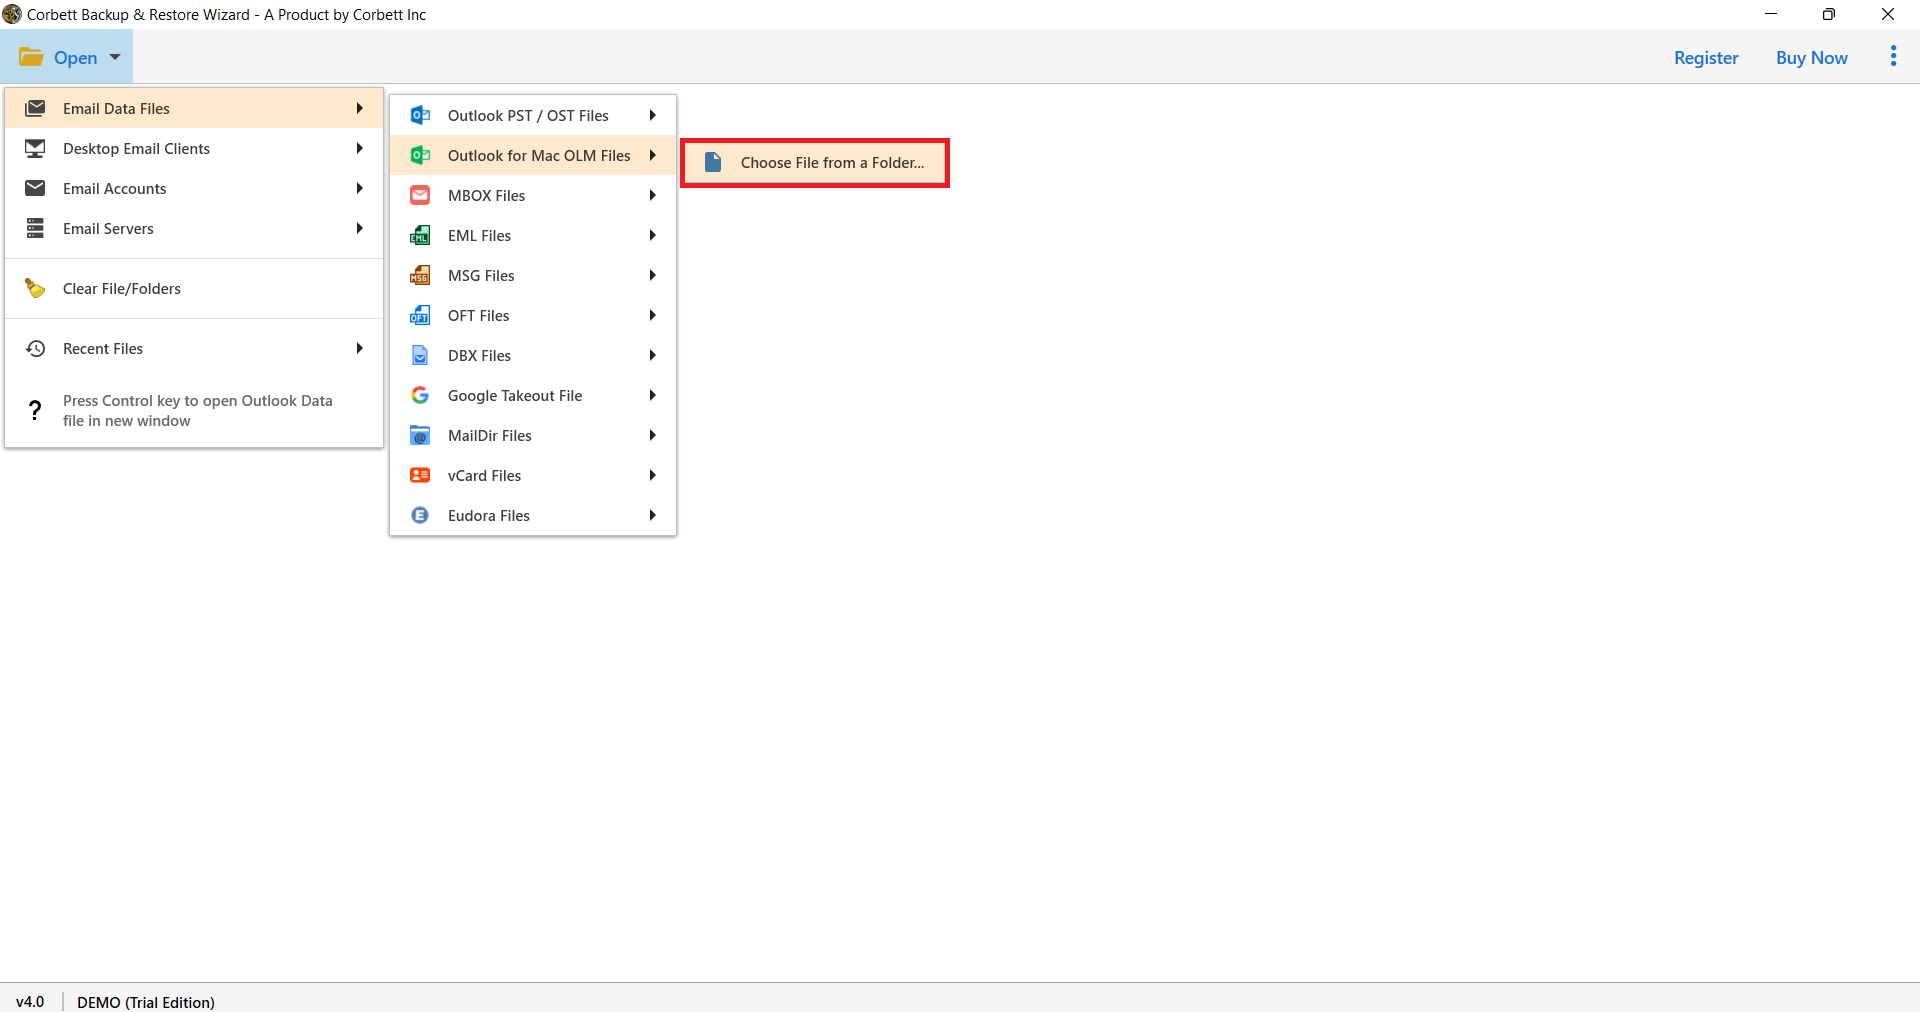Click the OFT Files icon
1920x1012 pixels.
(x=420, y=315)
